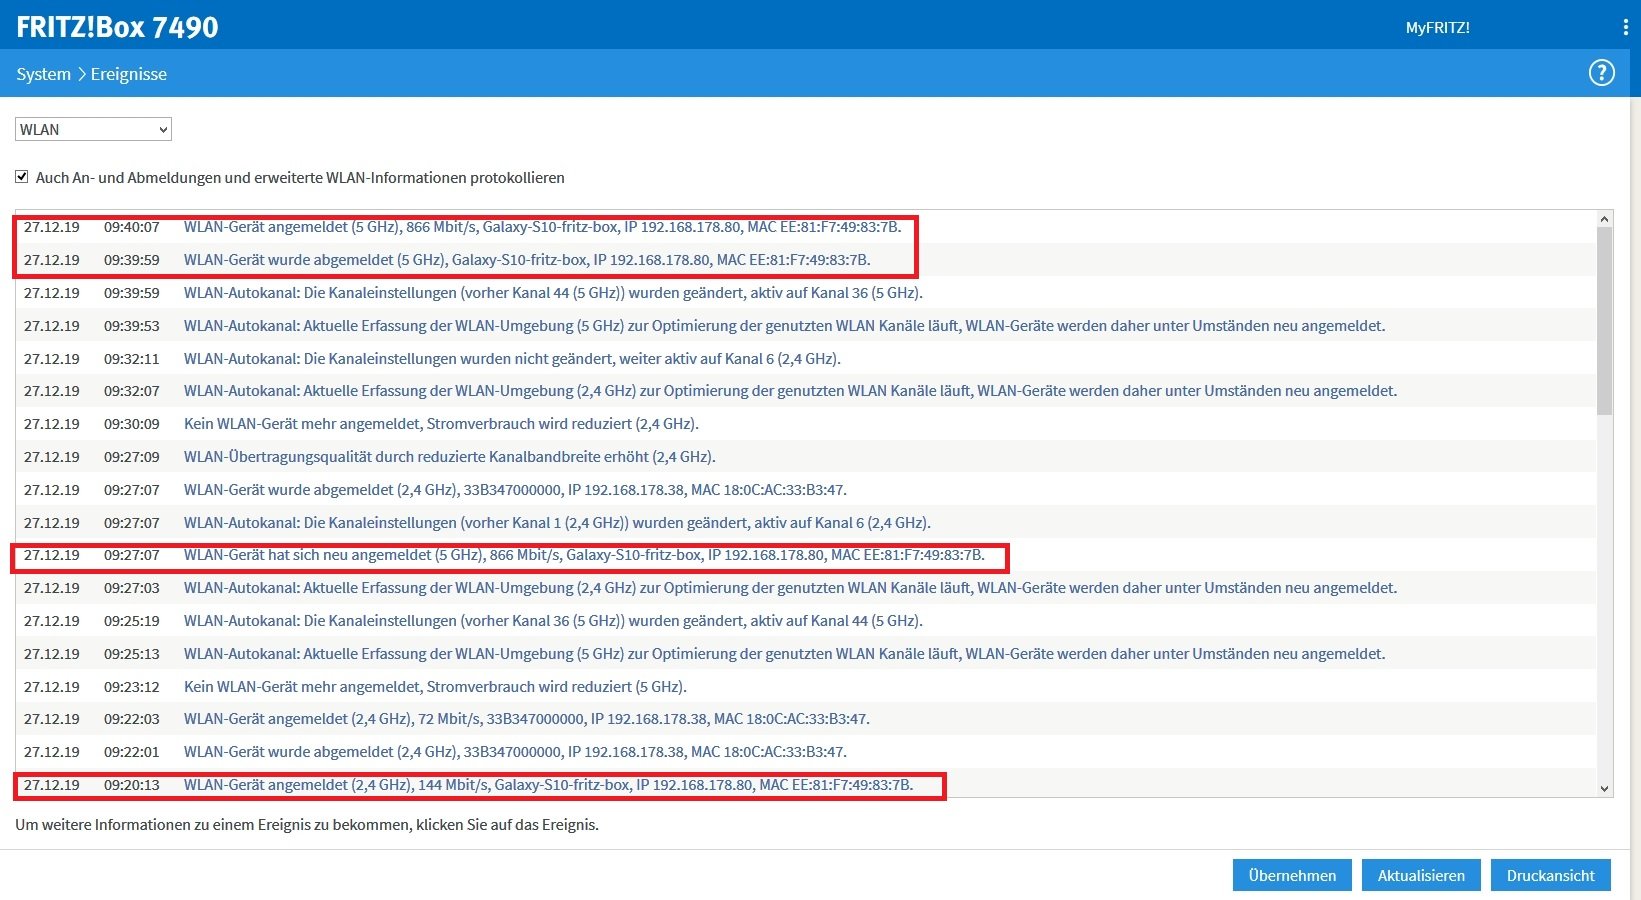Open the Druckansicht view
The width and height of the screenshot is (1641, 900).
tap(1551, 875)
